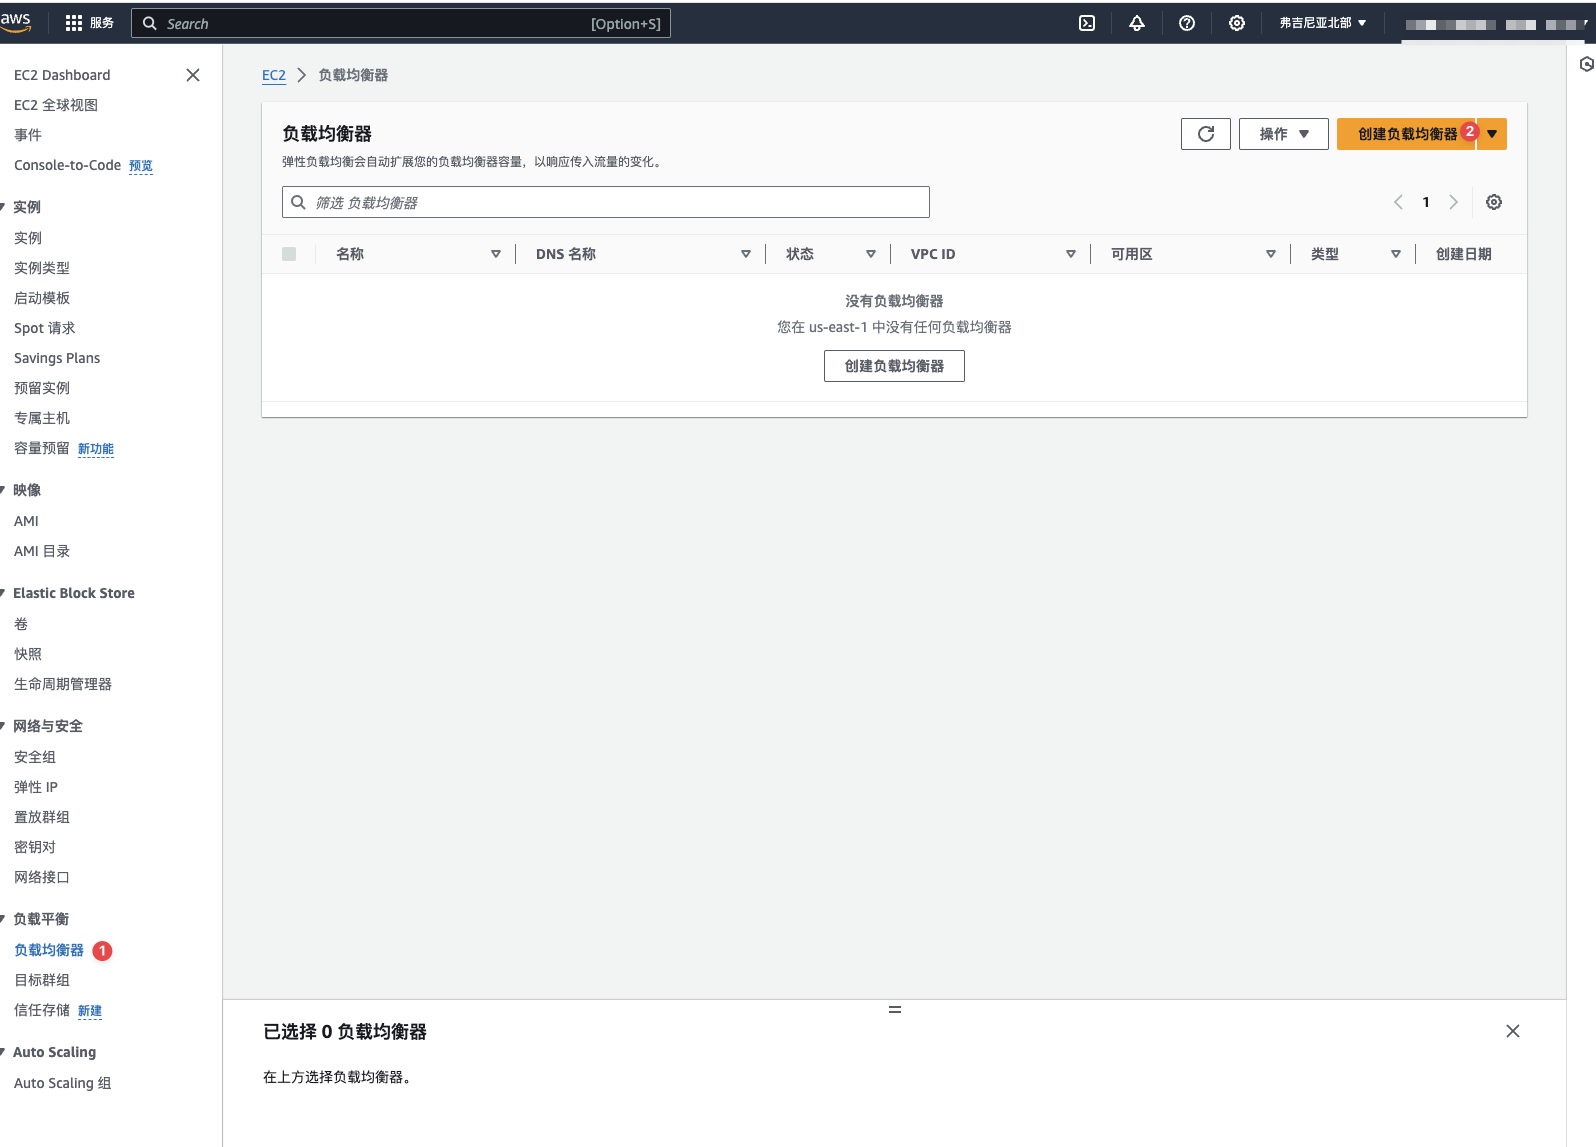The image size is (1596, 1147).
Task: Toggle the select-all checkbox in table header
Action: coord(289,254)
